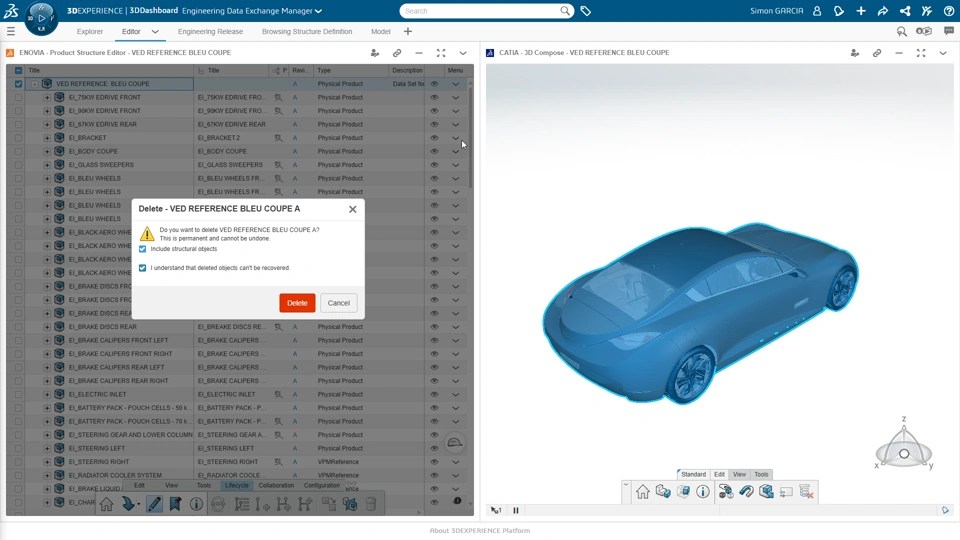Switch to the Model tab
This screenshot has height=540, width=960.
380,31
